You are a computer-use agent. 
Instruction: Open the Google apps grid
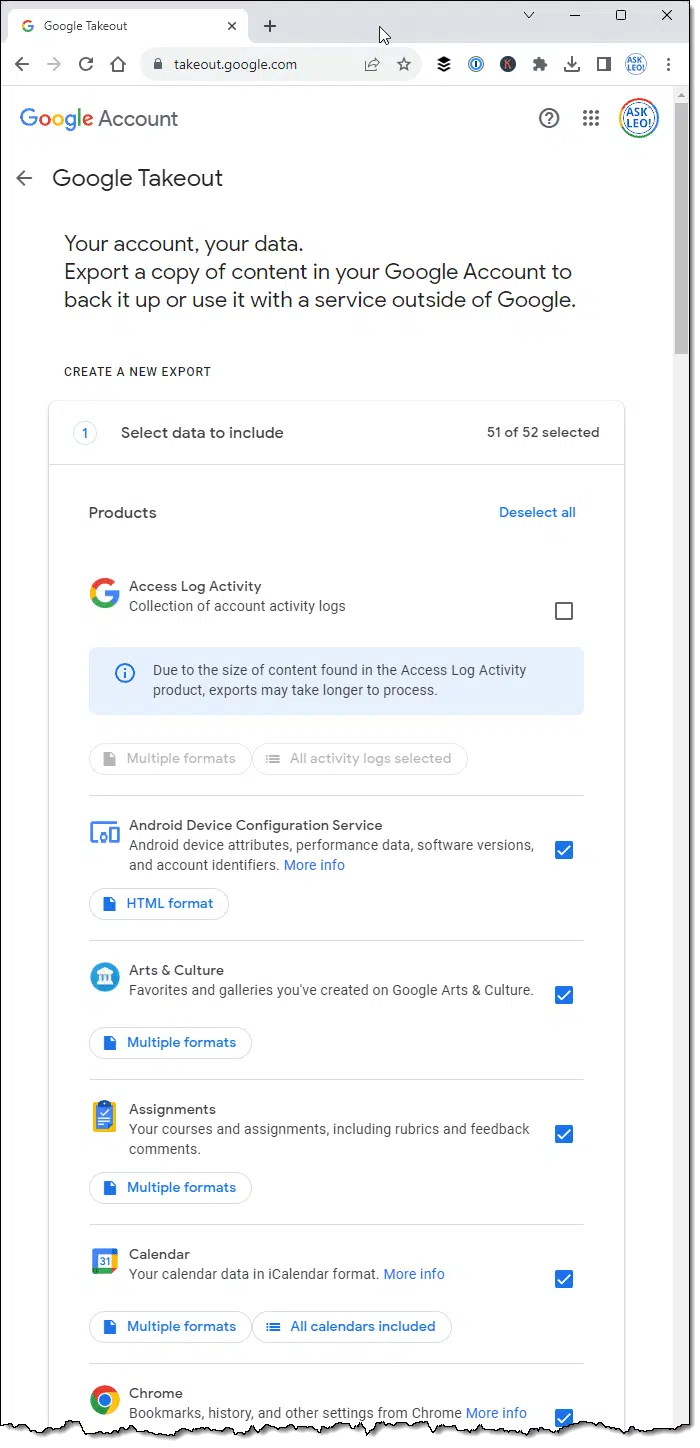click(591, 118)
